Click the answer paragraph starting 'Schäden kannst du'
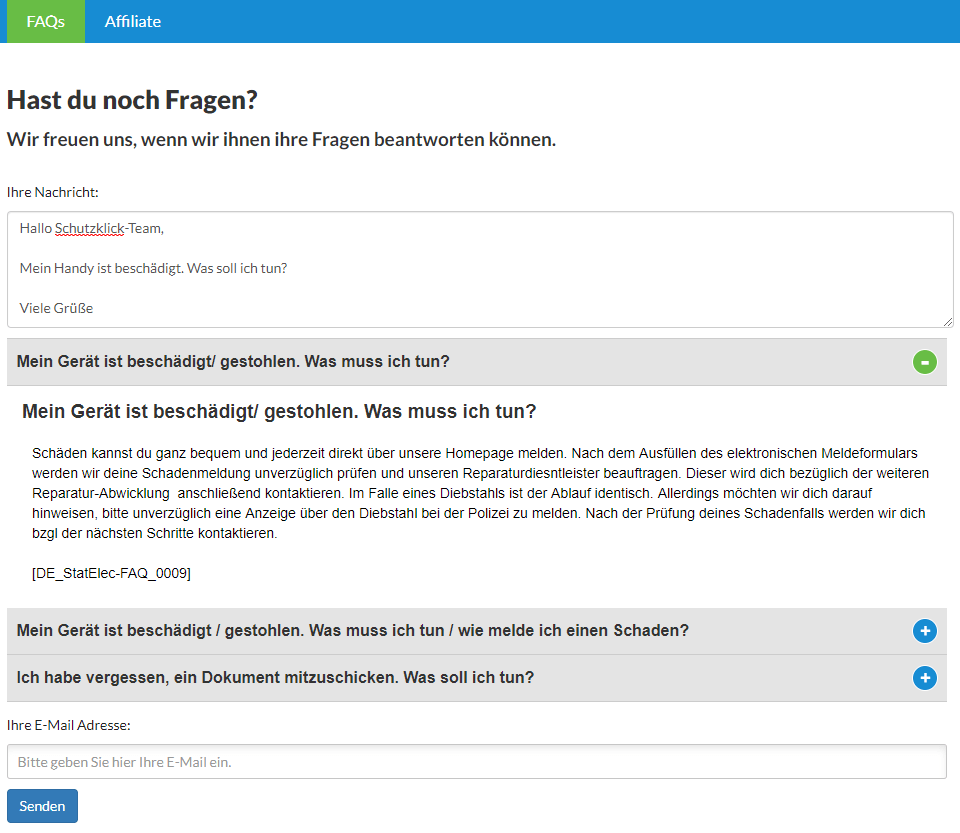Viewport: 960px width, 833px height. tap(481, 493)
